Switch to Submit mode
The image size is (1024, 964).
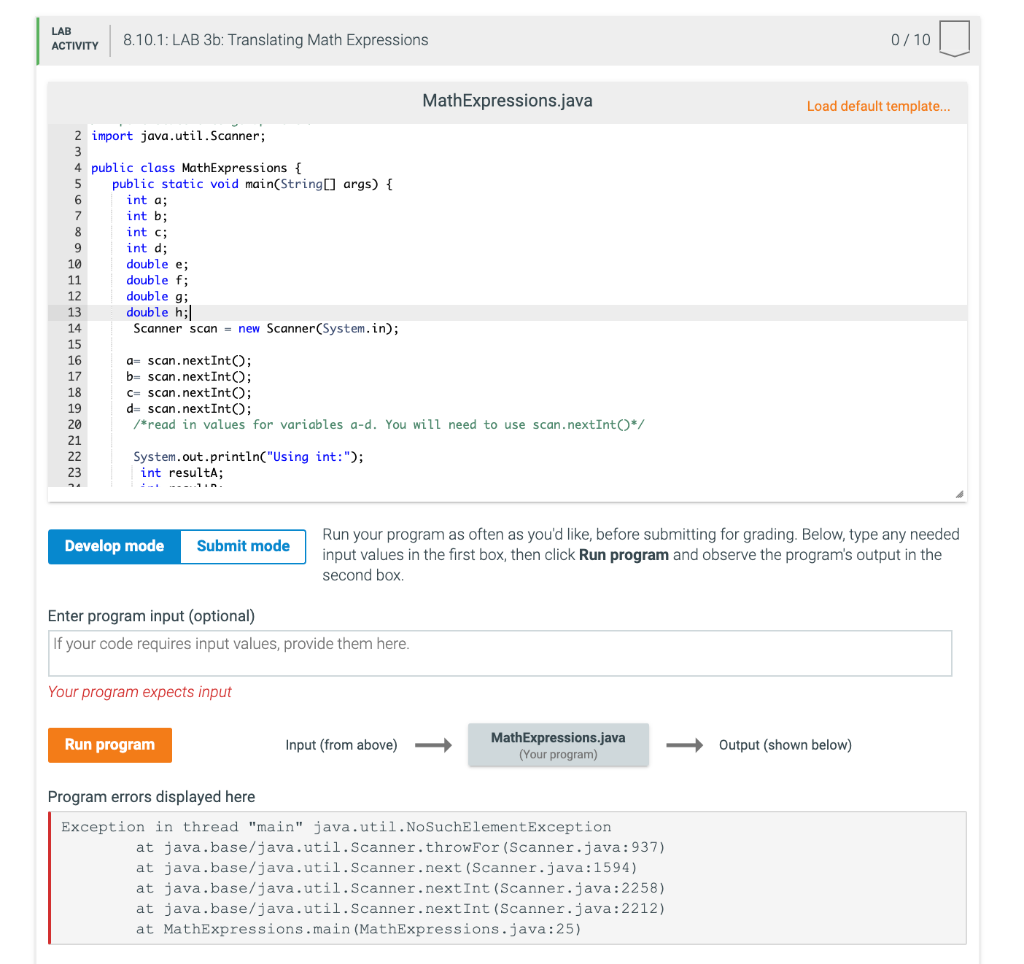pos(242,546)
